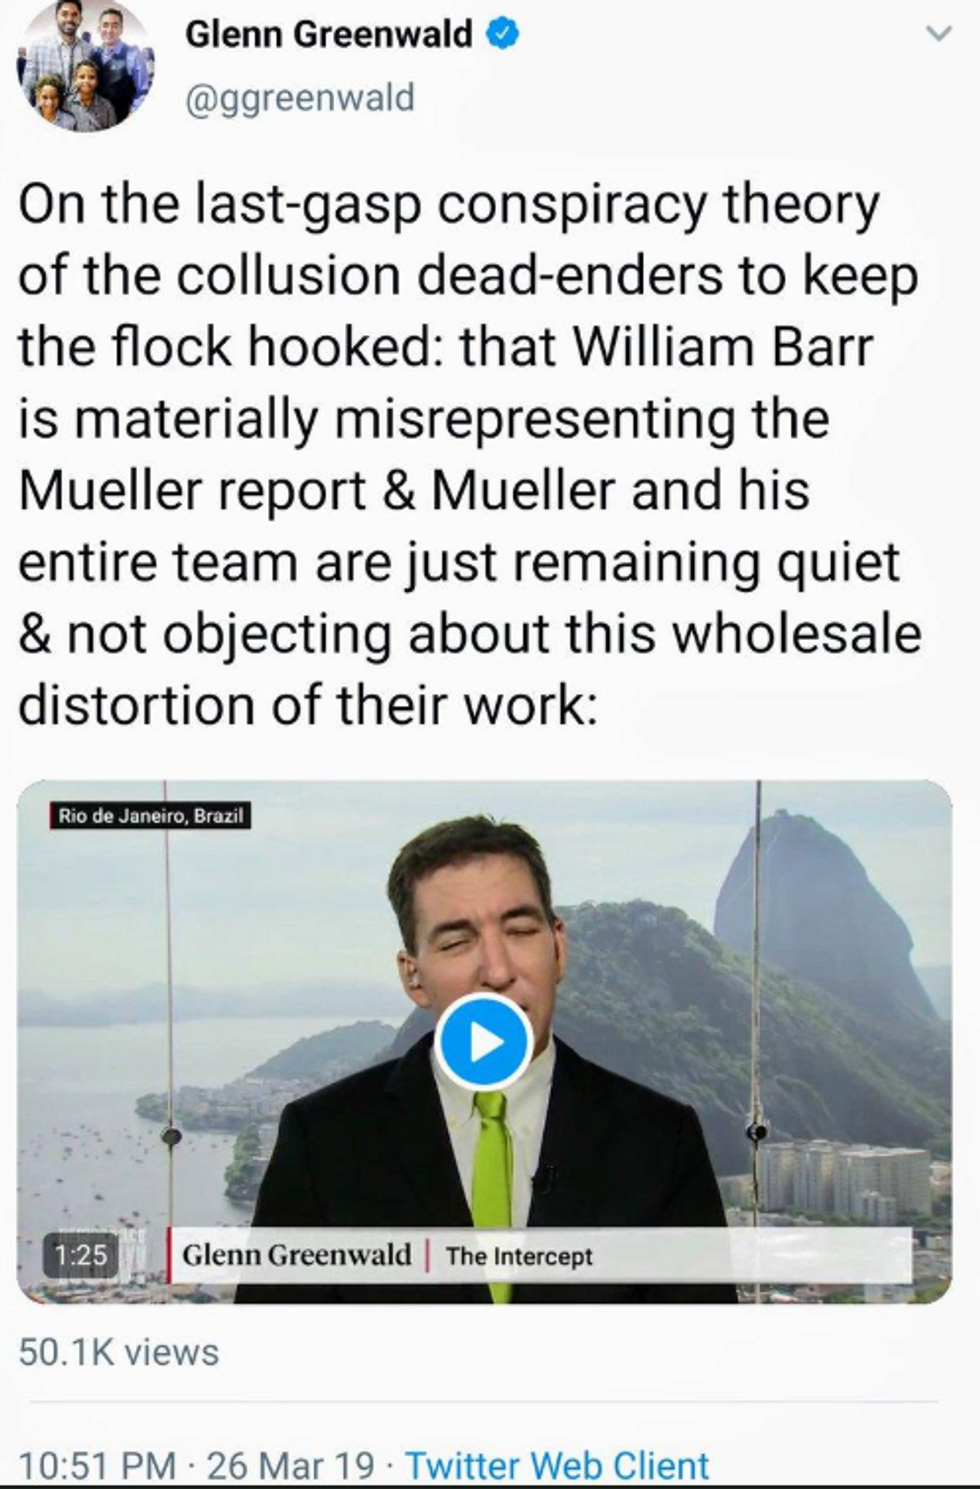Open the Twitter Web Client source link
Image resolution: width=980 pixels, height=1489 pixels.
557,1466
